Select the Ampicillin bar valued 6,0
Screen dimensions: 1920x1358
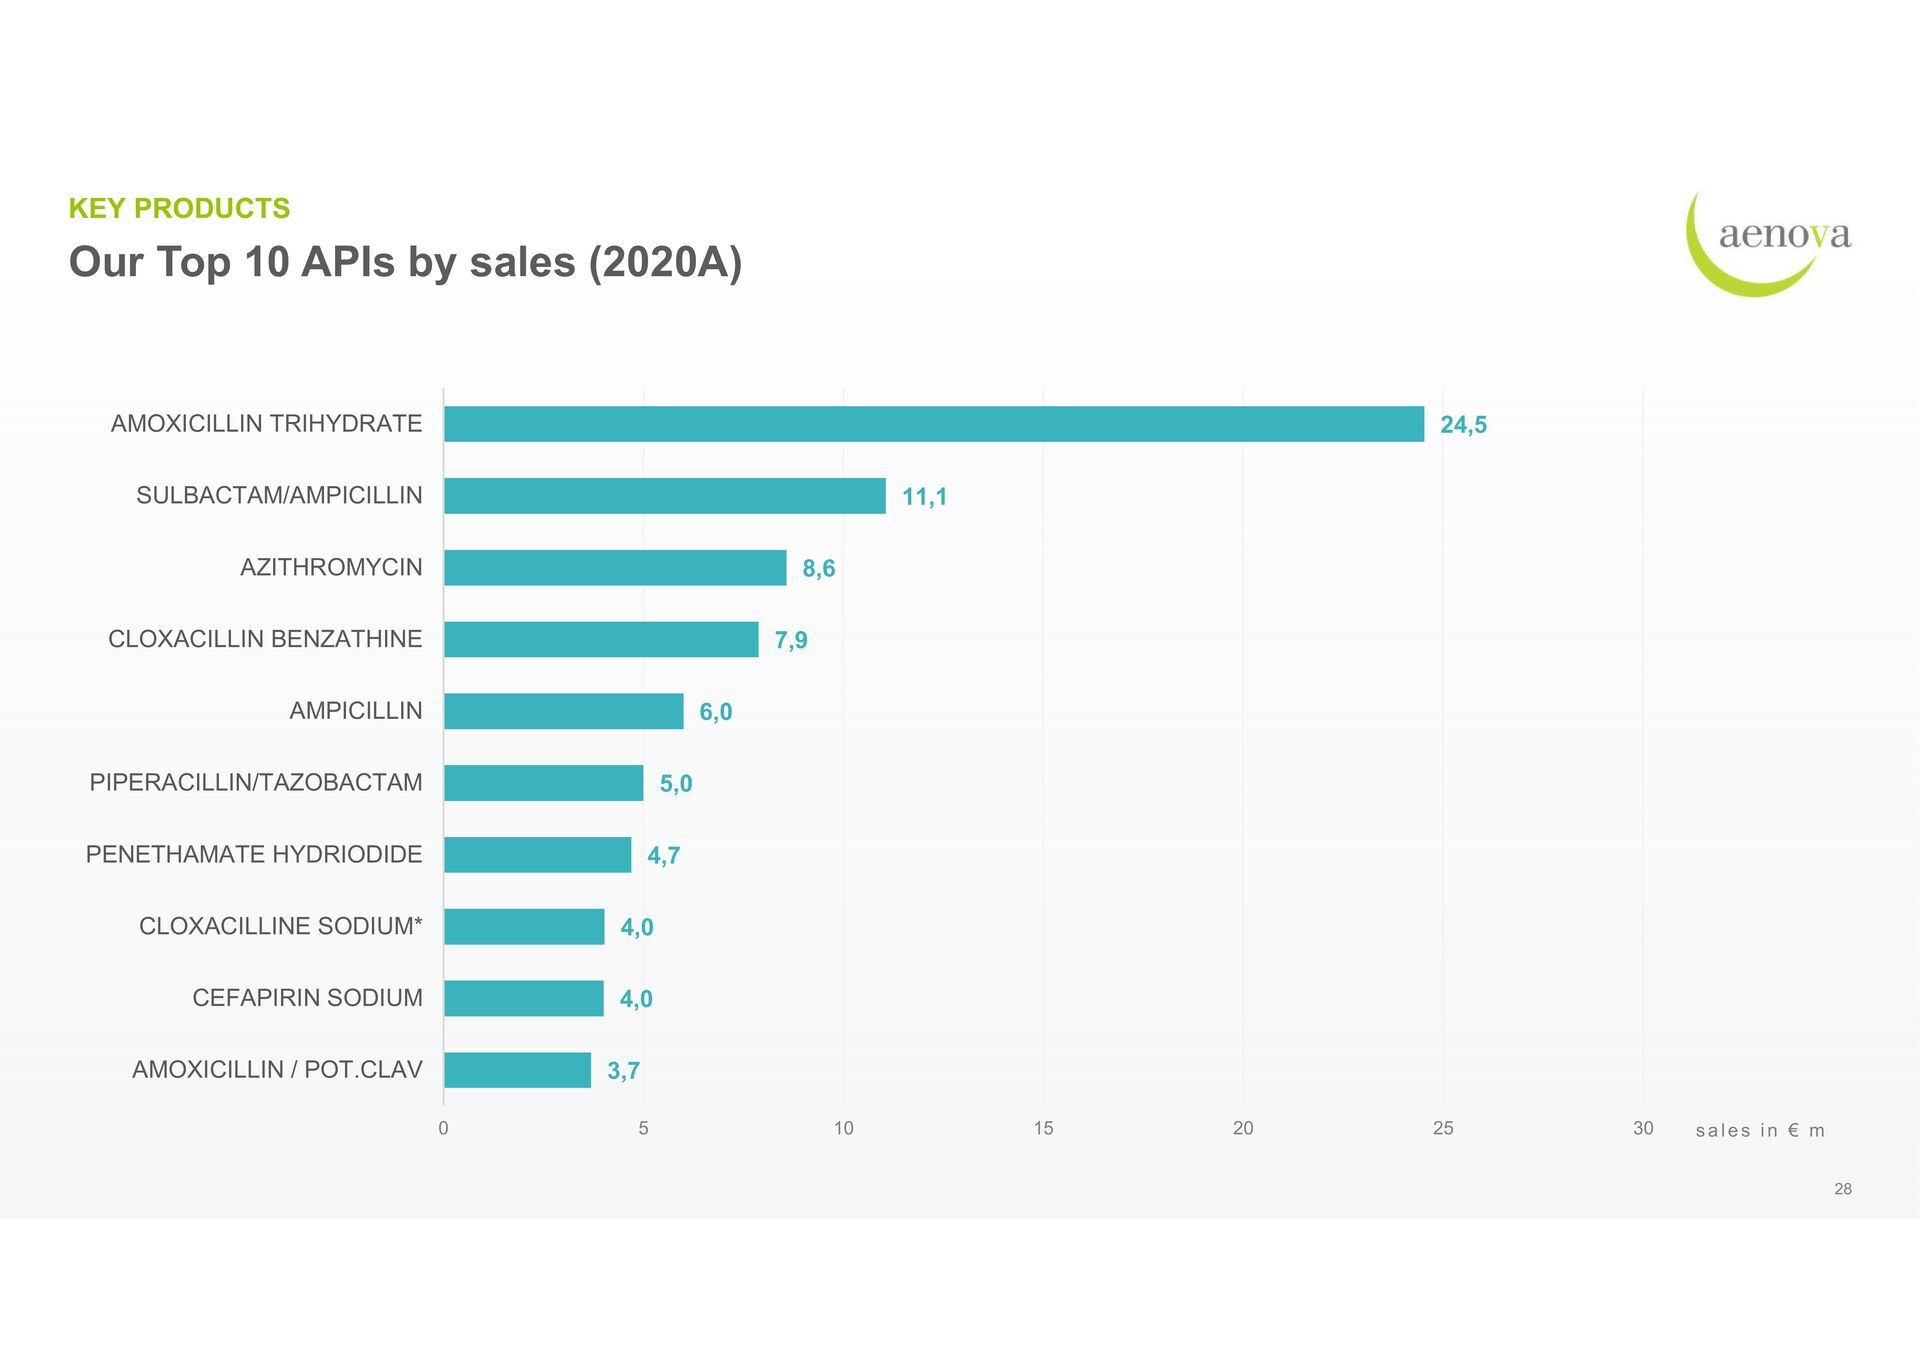pyautogui.click(x=564, y=711)
